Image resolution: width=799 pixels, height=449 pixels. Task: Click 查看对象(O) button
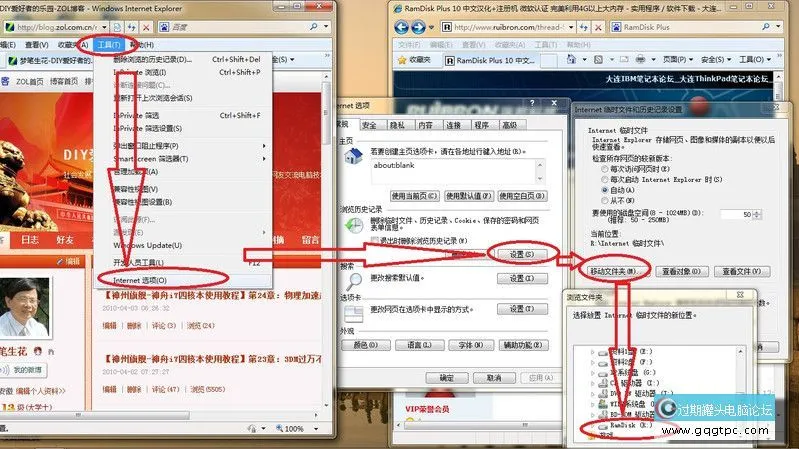coord(681,271)
